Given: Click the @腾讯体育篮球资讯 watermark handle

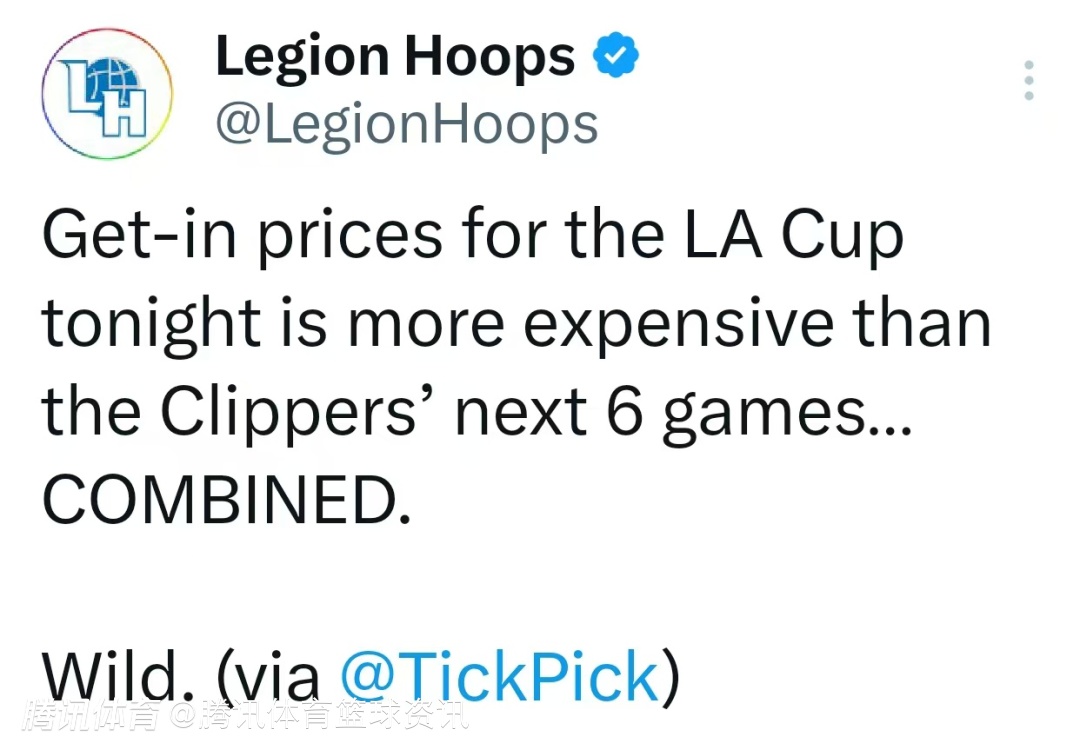Looking at the screenshot, I should pyautogui.click(x=318, y=716).
